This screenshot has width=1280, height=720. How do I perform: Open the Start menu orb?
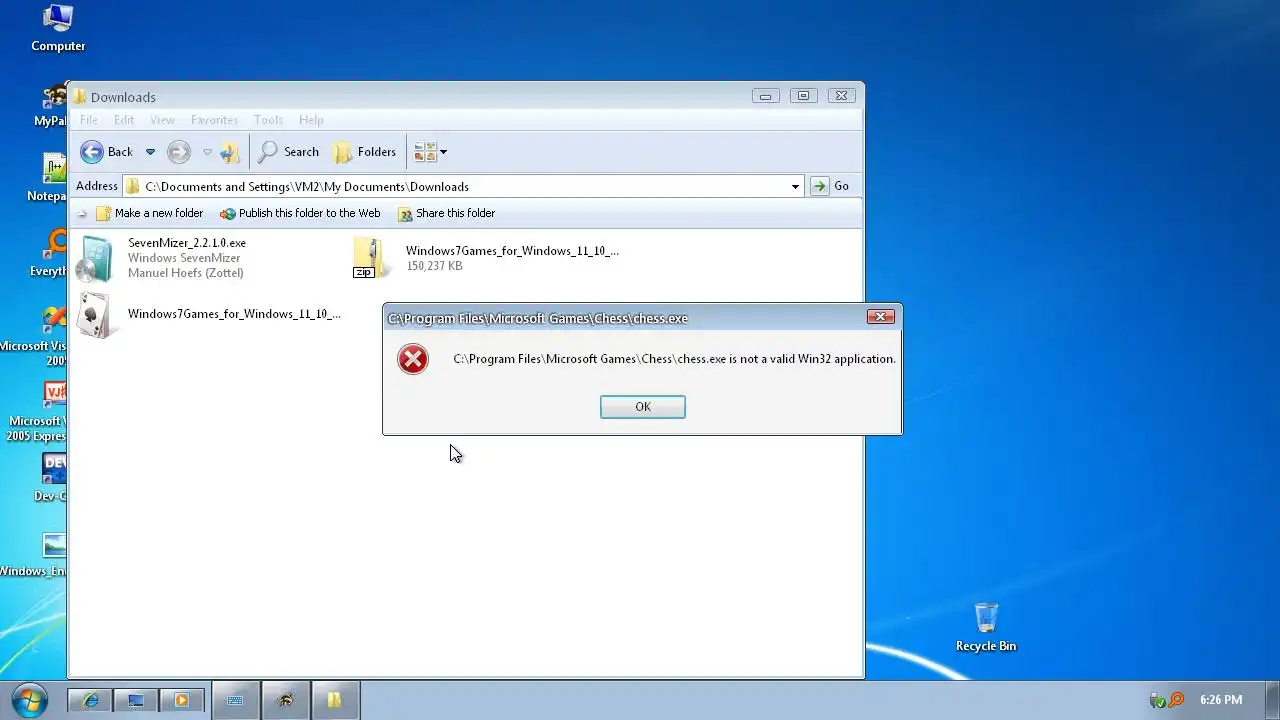(29, 699)
